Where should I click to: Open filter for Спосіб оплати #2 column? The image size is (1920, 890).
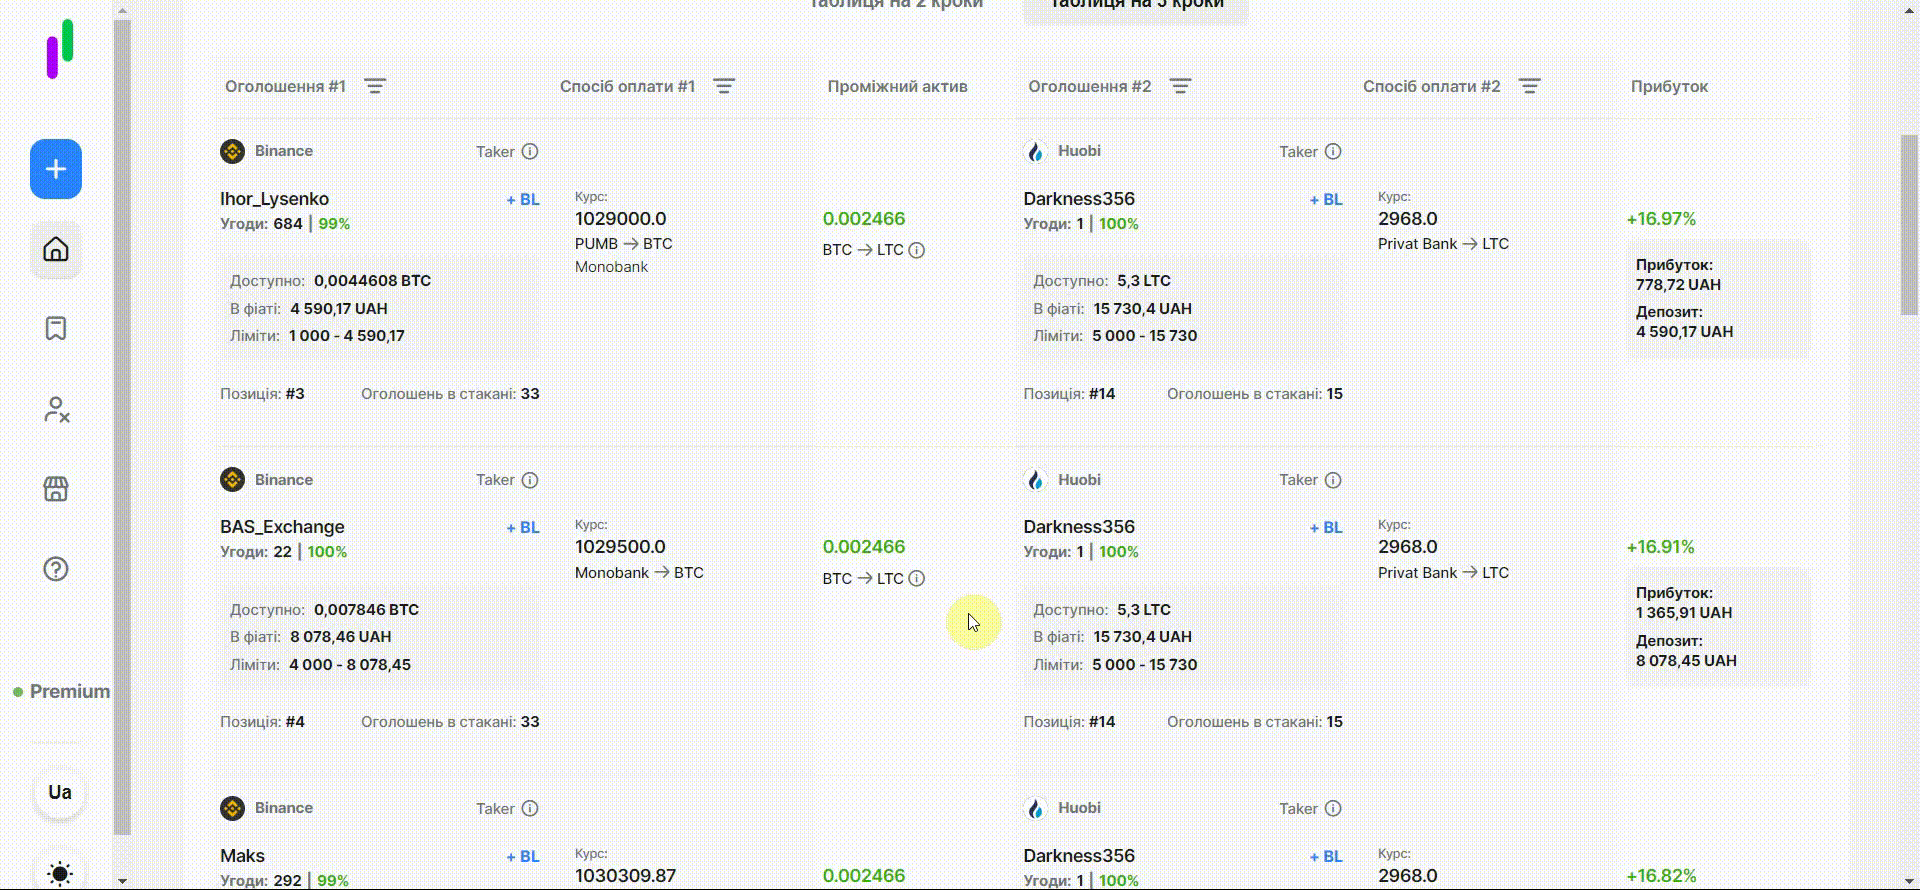tap(1529, 87)
